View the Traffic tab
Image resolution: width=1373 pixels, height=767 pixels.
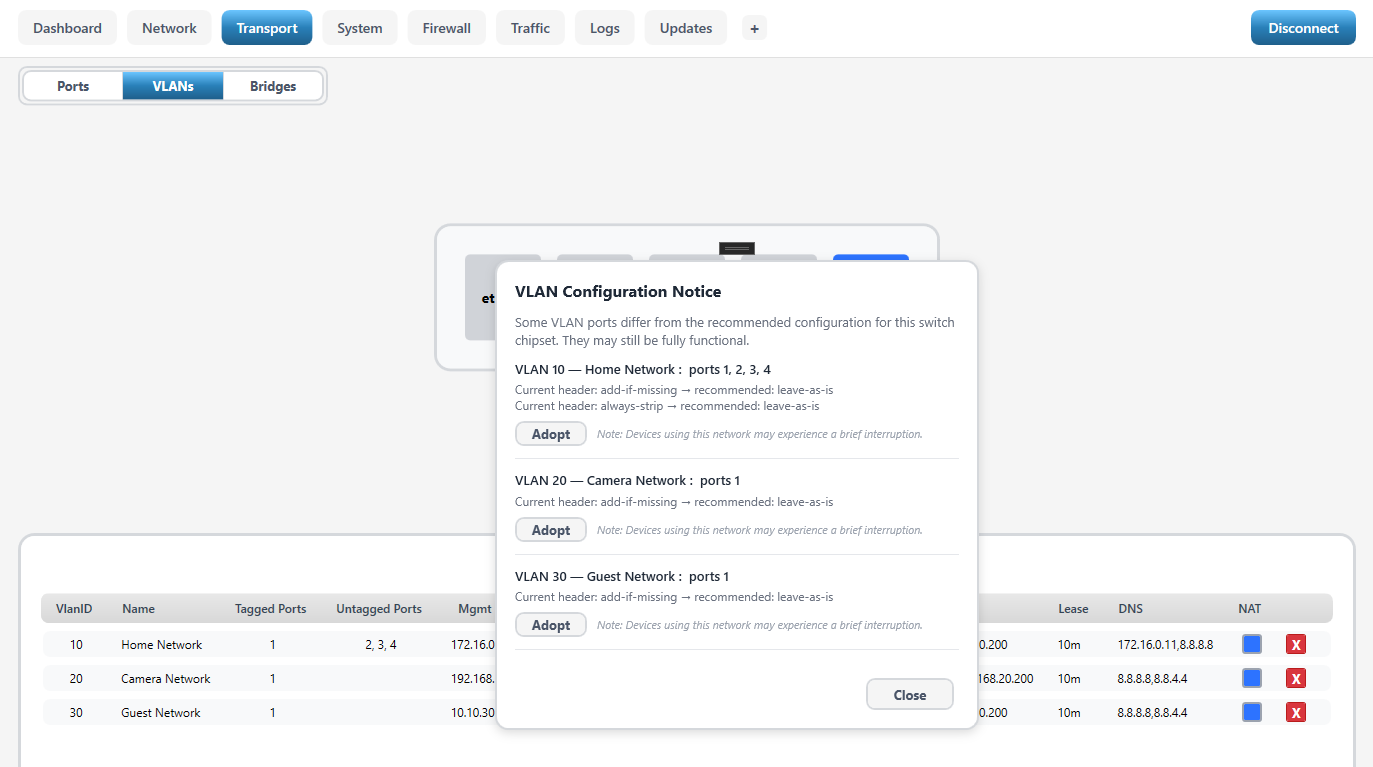530,28
